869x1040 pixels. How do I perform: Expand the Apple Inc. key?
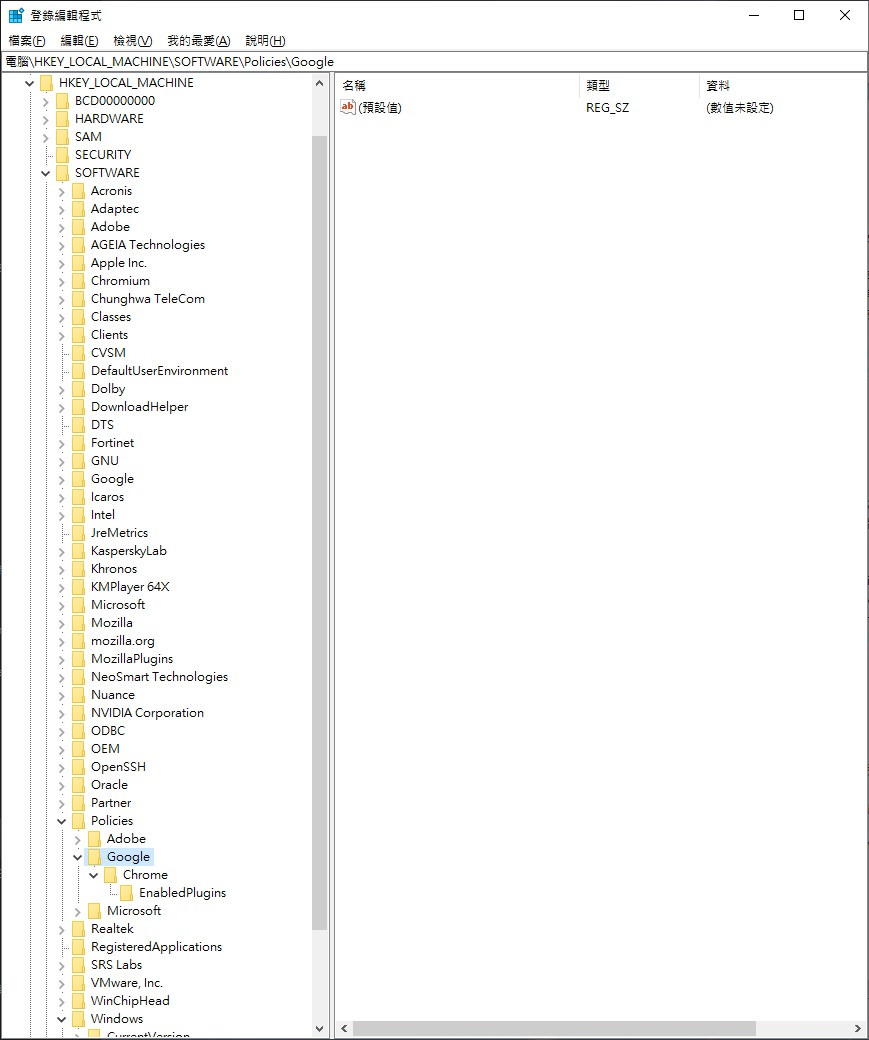61,263
